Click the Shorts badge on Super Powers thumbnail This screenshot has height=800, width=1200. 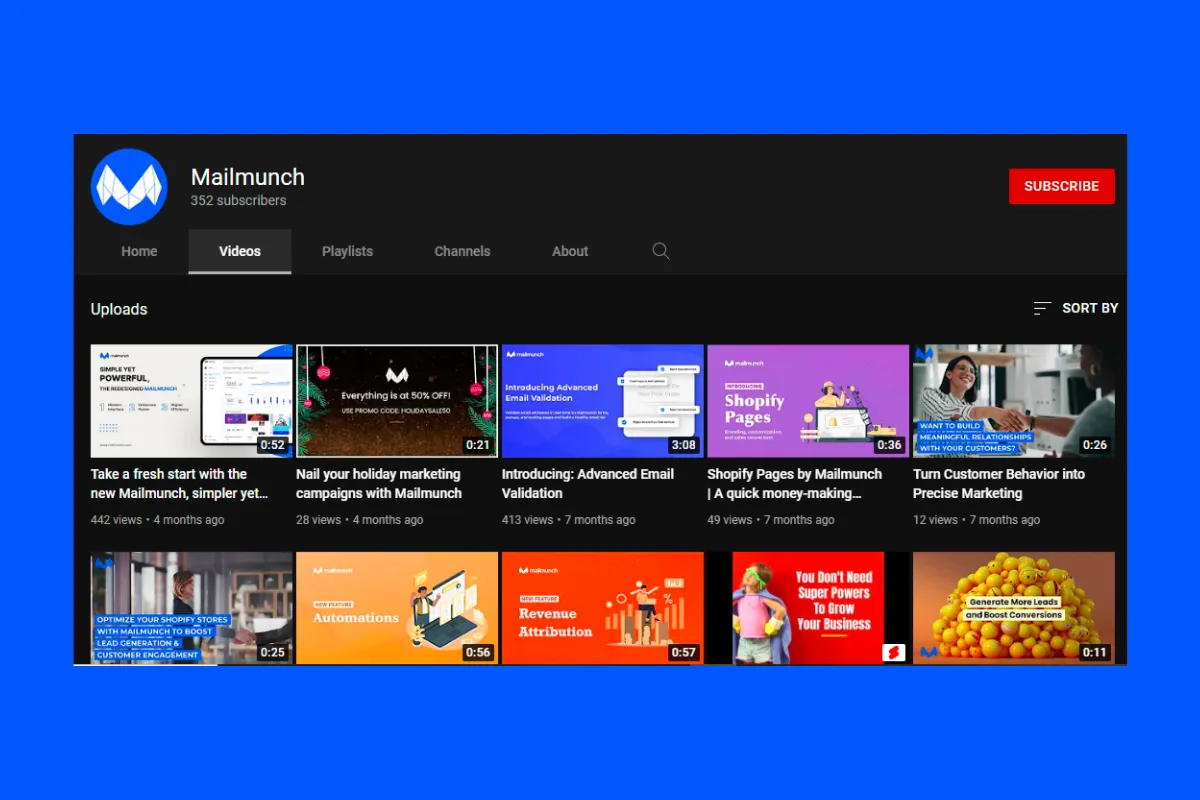pyautogui.click(x=893, y=652)
